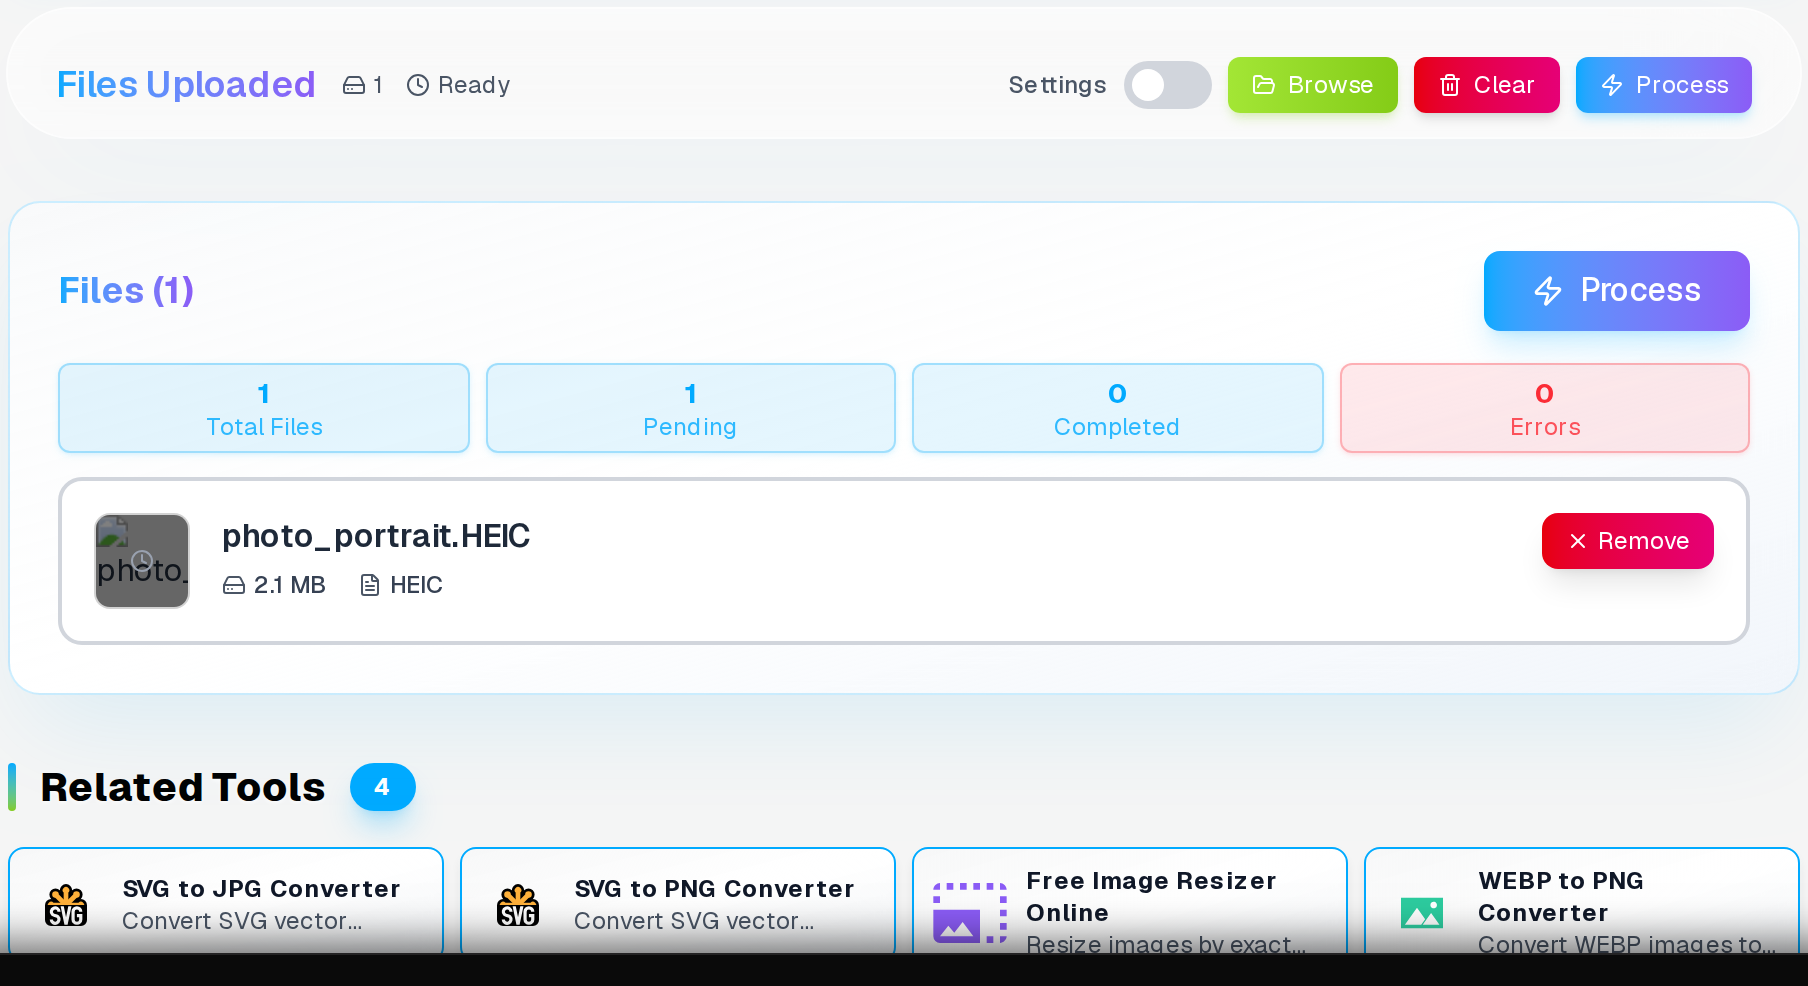Click the SVG logo icon of SVG to JPG Converter
This screenshot has width=1808, height=986.
coord(66,905)
